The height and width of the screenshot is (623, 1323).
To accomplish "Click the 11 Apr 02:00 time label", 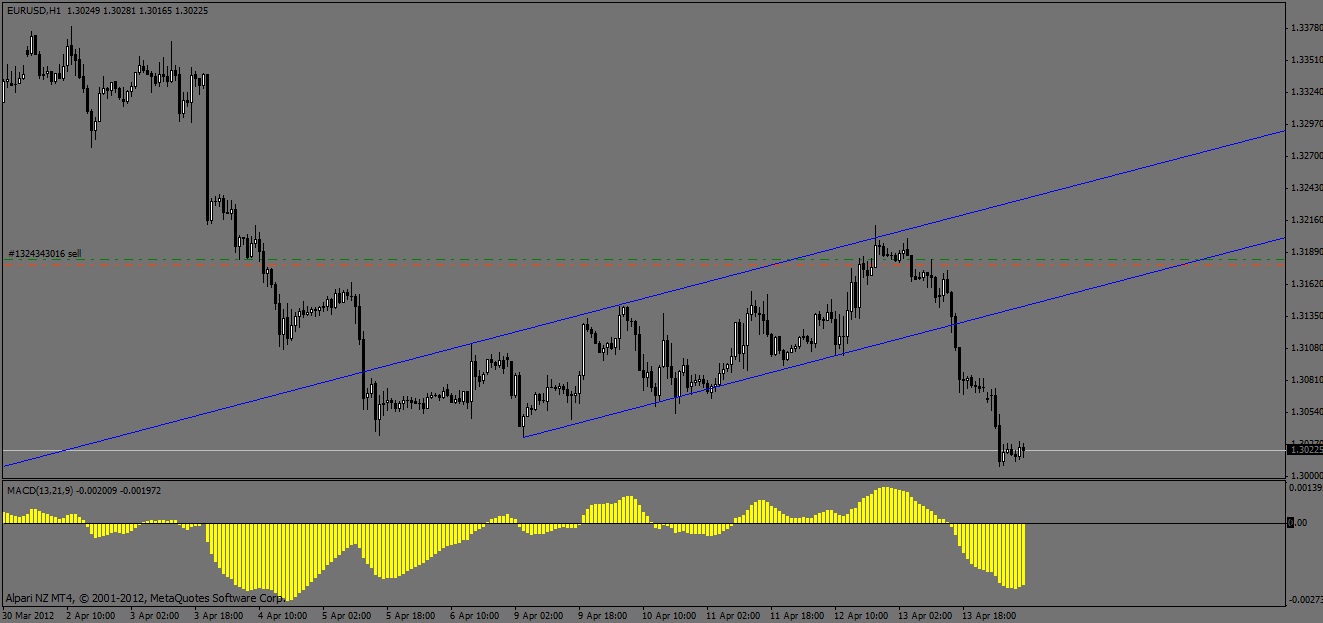I will point(732,615).
